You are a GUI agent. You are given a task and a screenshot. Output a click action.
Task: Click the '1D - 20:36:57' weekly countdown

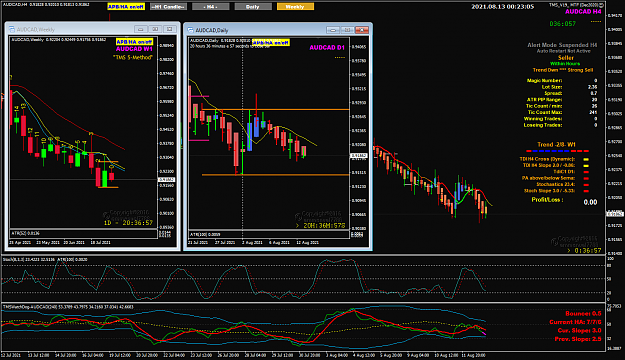point(128,223)
